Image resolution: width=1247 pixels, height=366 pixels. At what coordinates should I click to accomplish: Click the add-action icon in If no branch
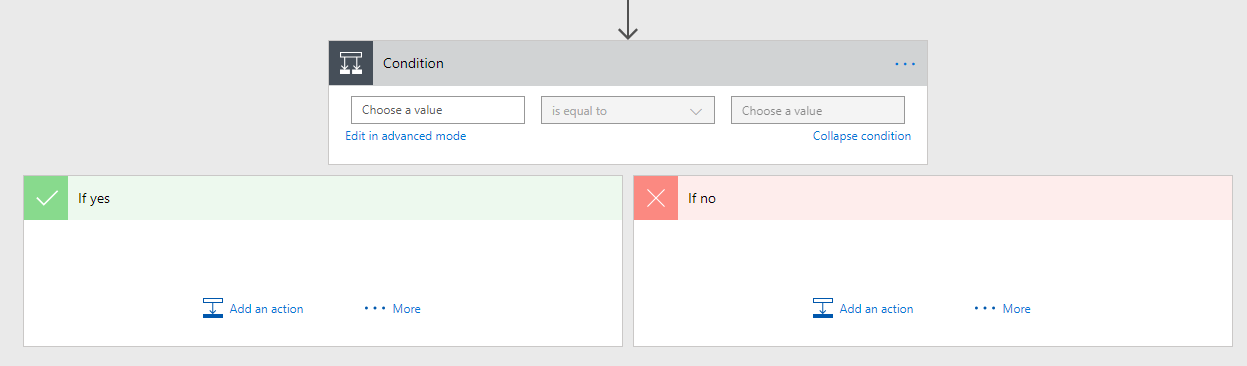point(823,308)
